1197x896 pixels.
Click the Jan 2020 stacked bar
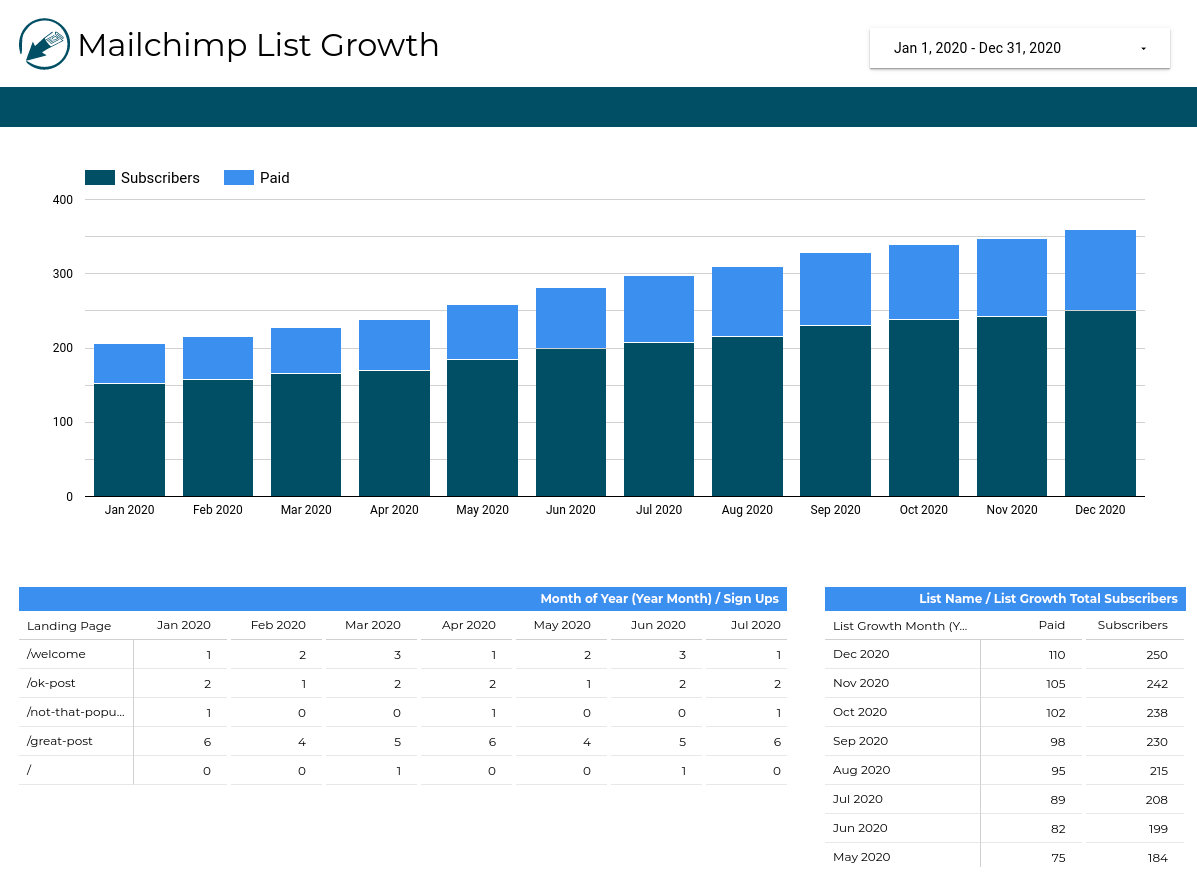point(129,420)
